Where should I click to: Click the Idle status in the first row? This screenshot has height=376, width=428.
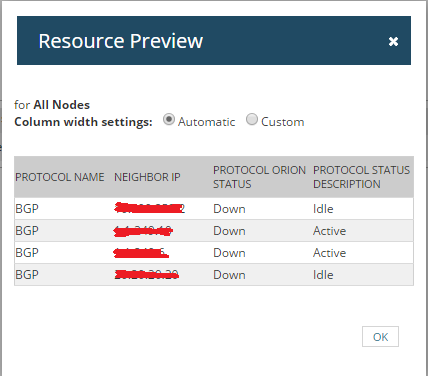[323, 209]
